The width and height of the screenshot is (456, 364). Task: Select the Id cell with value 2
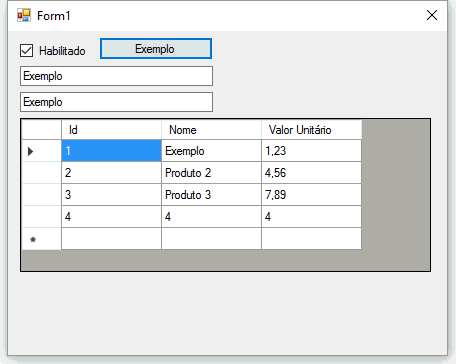point(111,173)
